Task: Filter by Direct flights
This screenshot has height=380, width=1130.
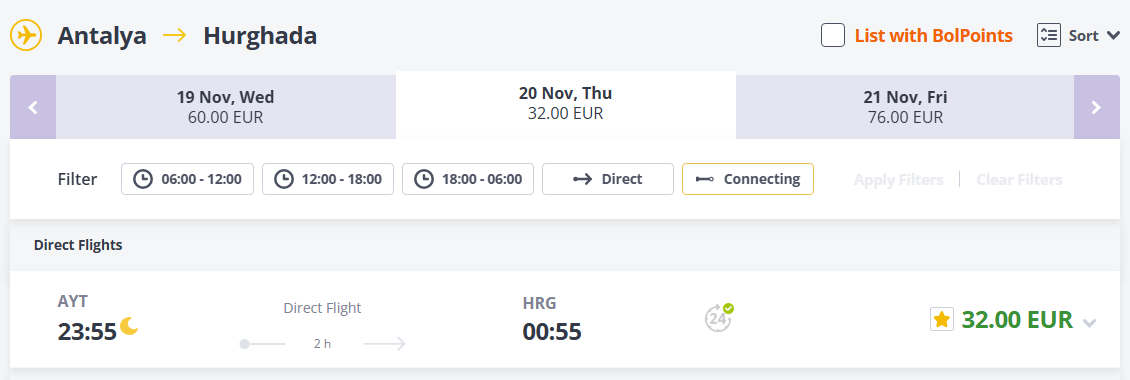Action: click(608, 179)
